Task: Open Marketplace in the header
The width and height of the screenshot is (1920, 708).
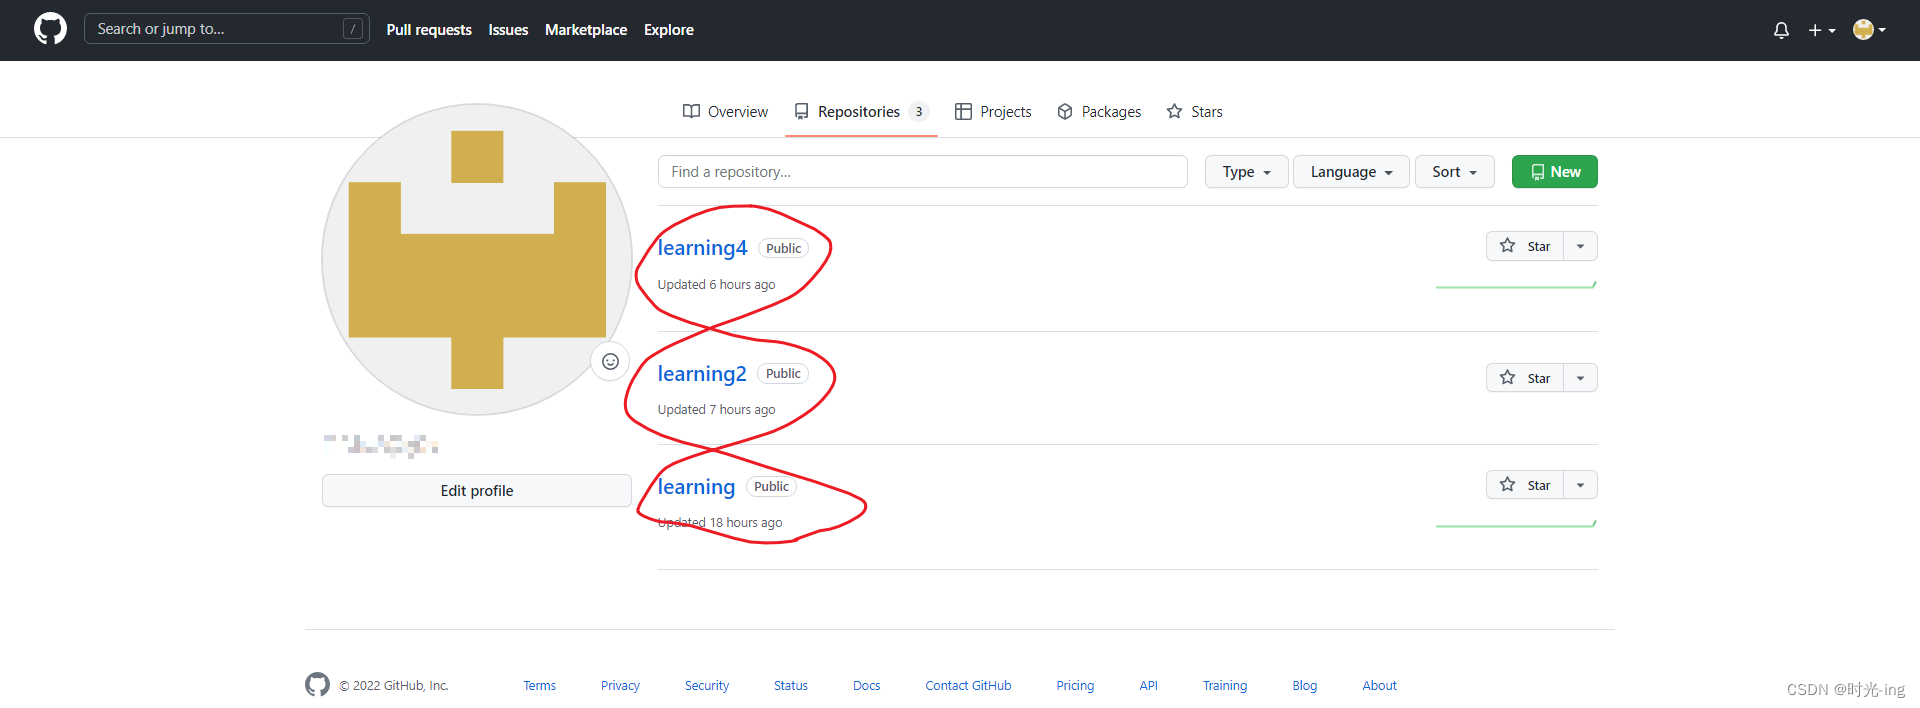Action: tap(586, 30)
